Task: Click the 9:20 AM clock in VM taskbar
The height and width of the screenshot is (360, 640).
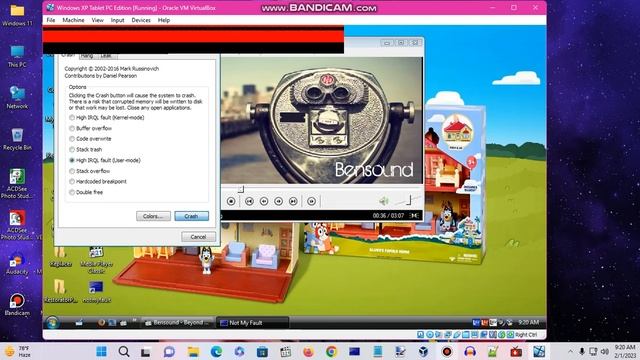Action: (529, 322)
